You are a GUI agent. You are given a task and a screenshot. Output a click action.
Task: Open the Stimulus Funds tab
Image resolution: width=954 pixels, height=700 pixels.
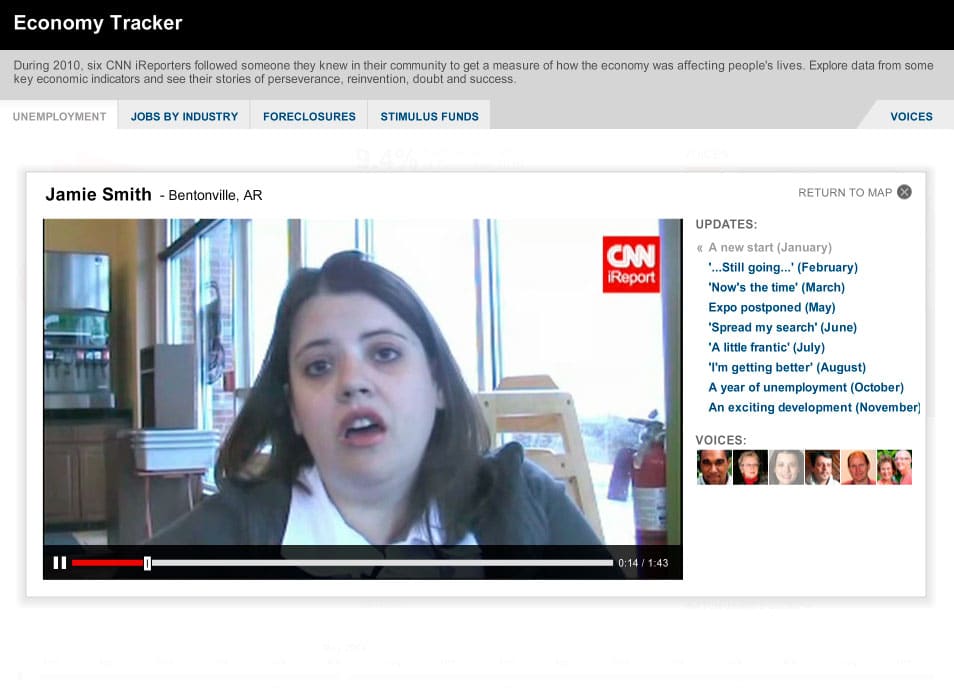coord(430,116)
